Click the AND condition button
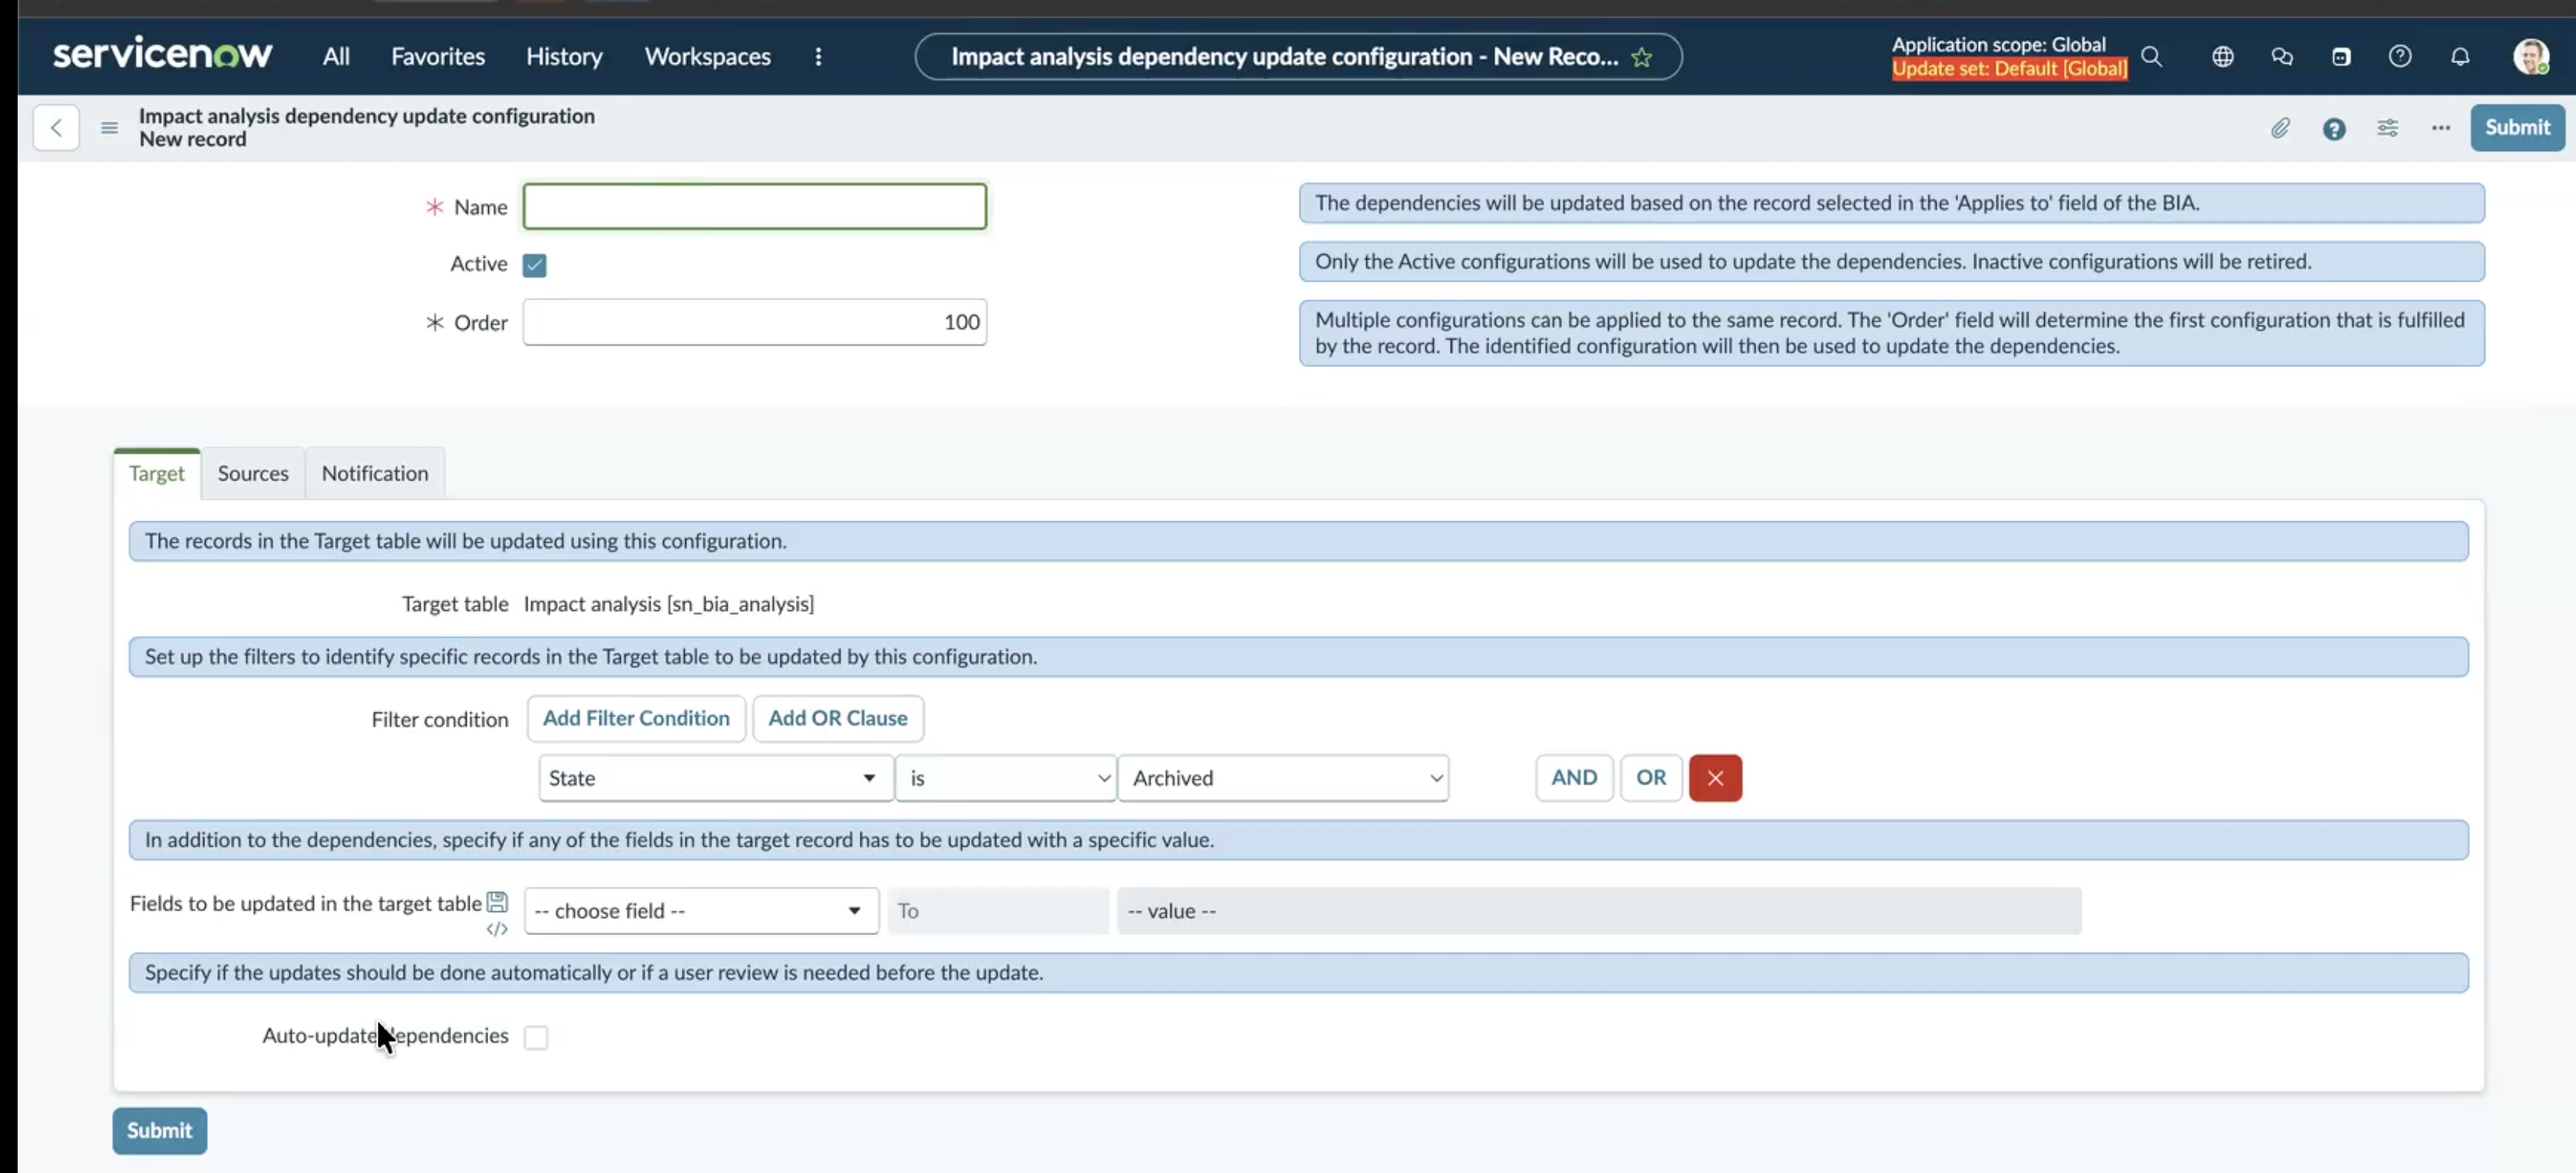 click(x=1574, y=778)
